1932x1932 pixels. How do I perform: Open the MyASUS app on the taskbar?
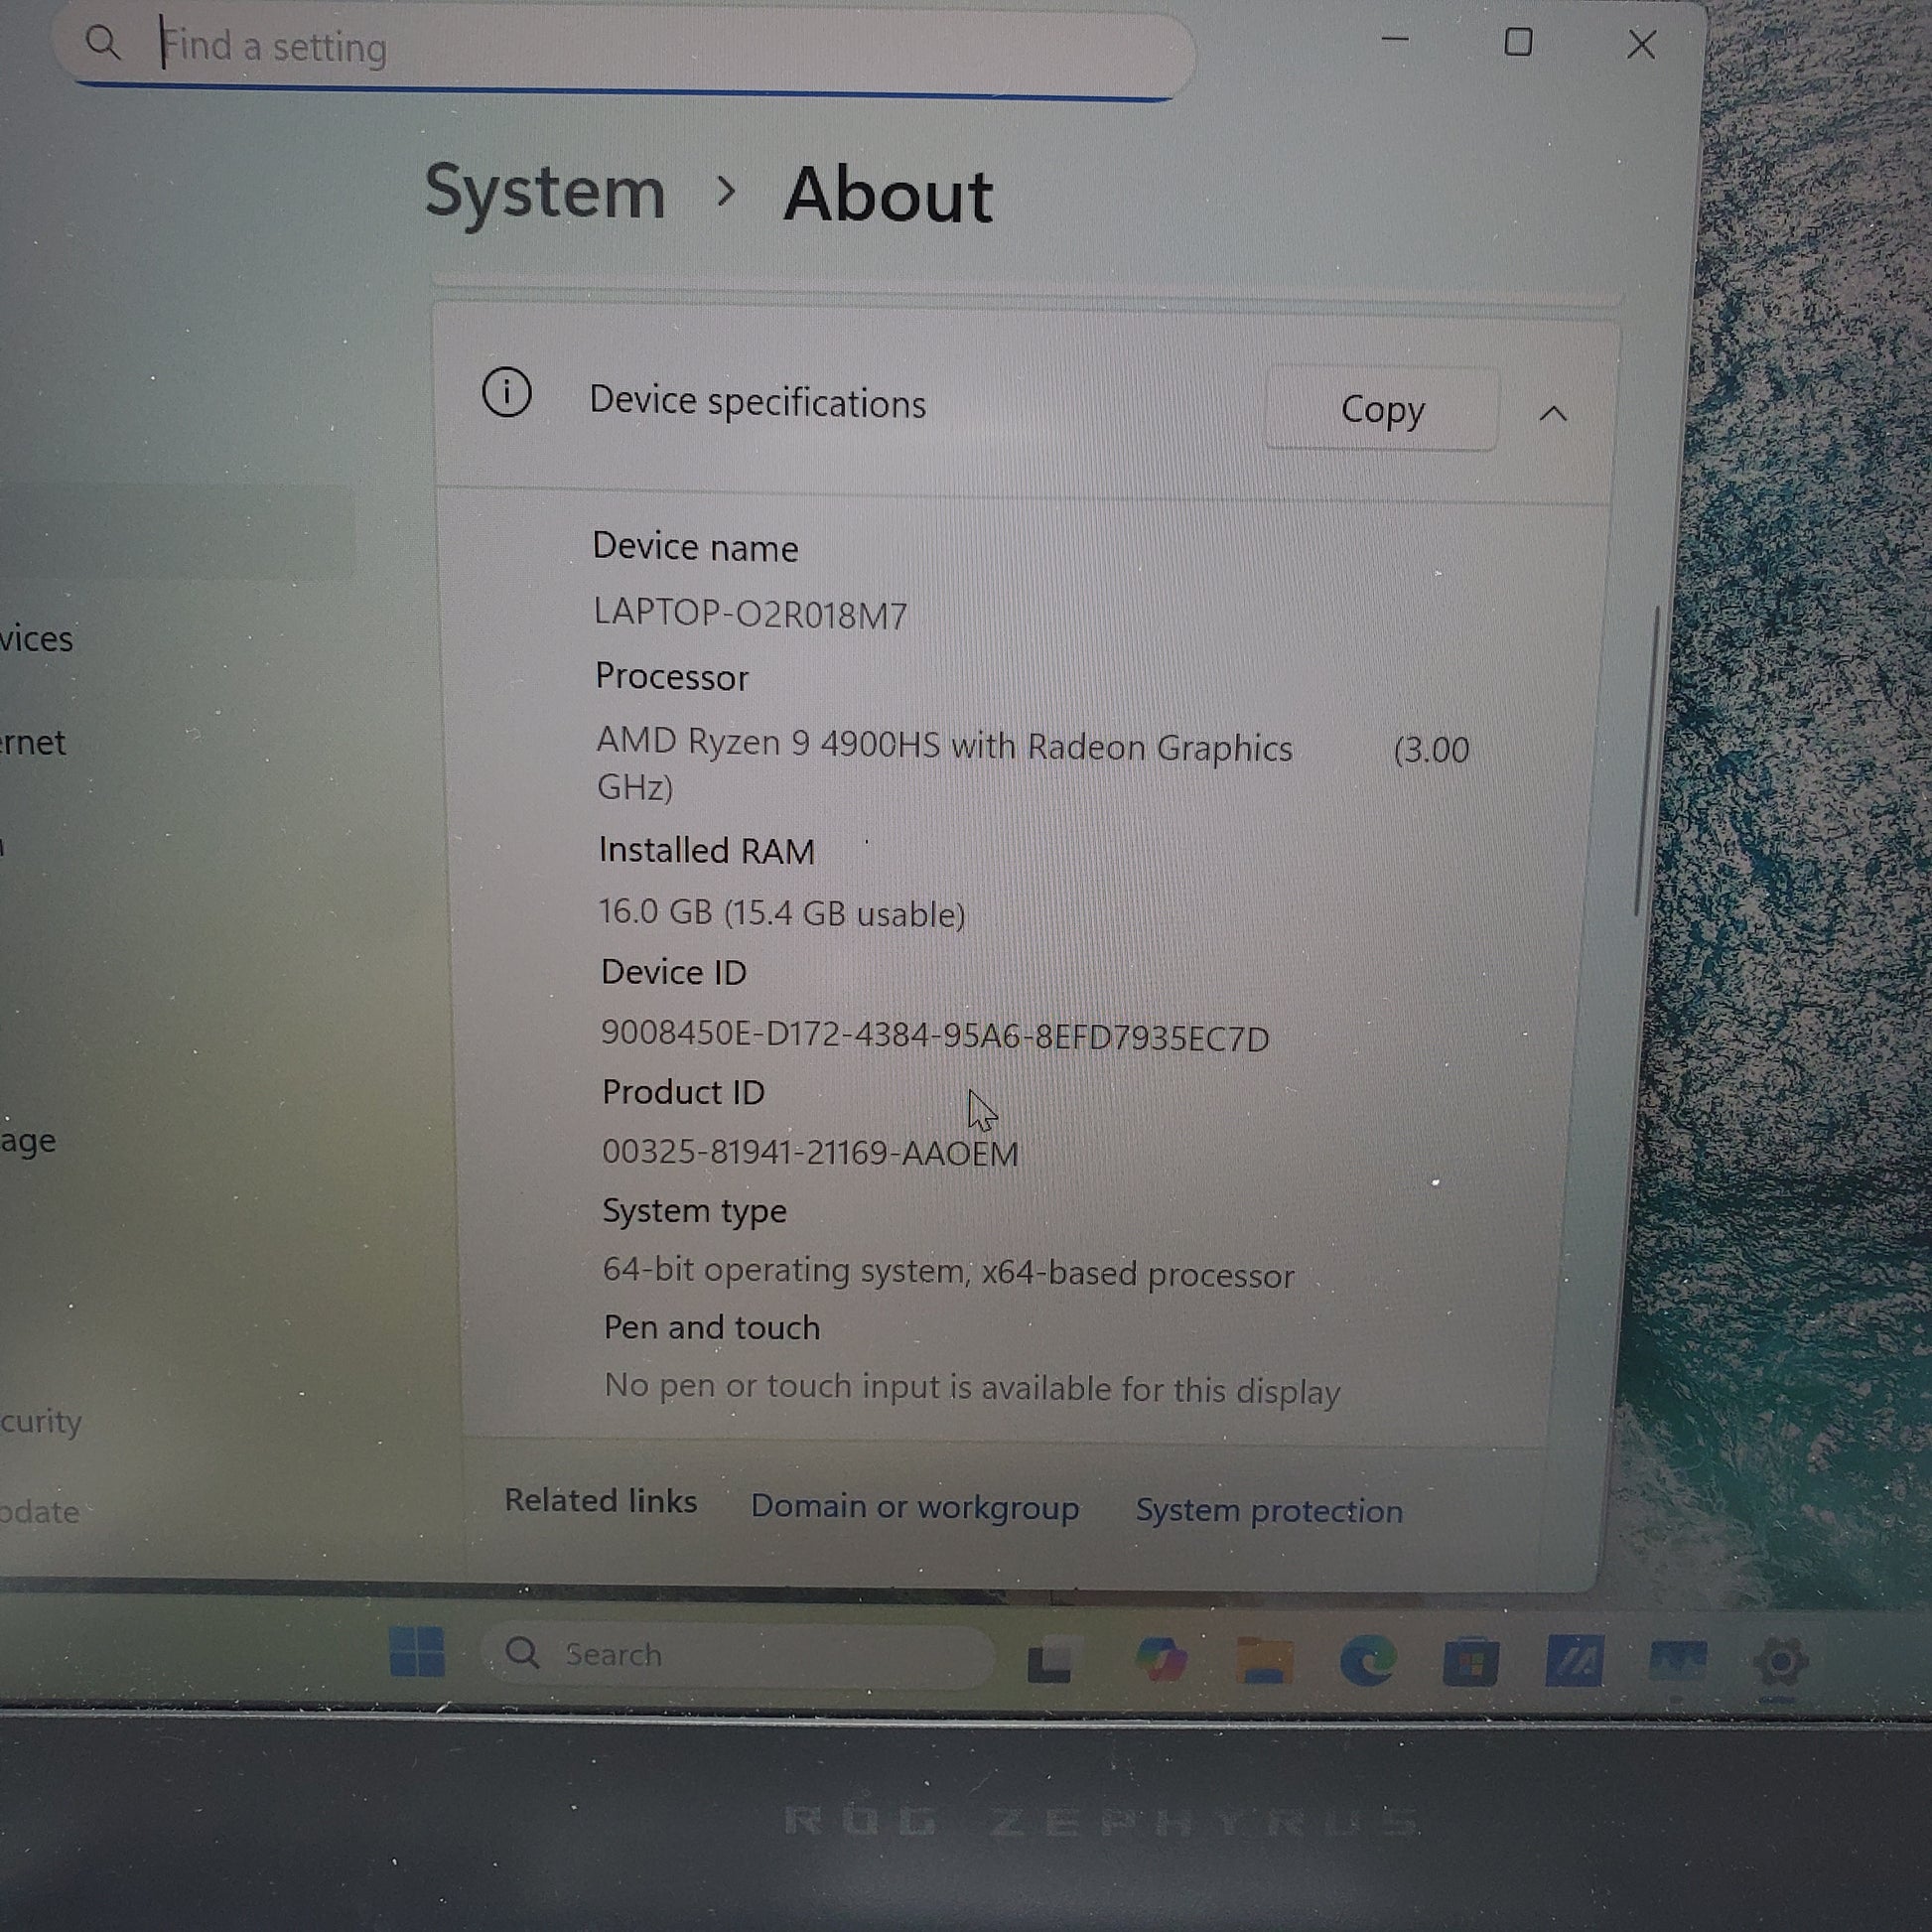tap(1574, 1661)
